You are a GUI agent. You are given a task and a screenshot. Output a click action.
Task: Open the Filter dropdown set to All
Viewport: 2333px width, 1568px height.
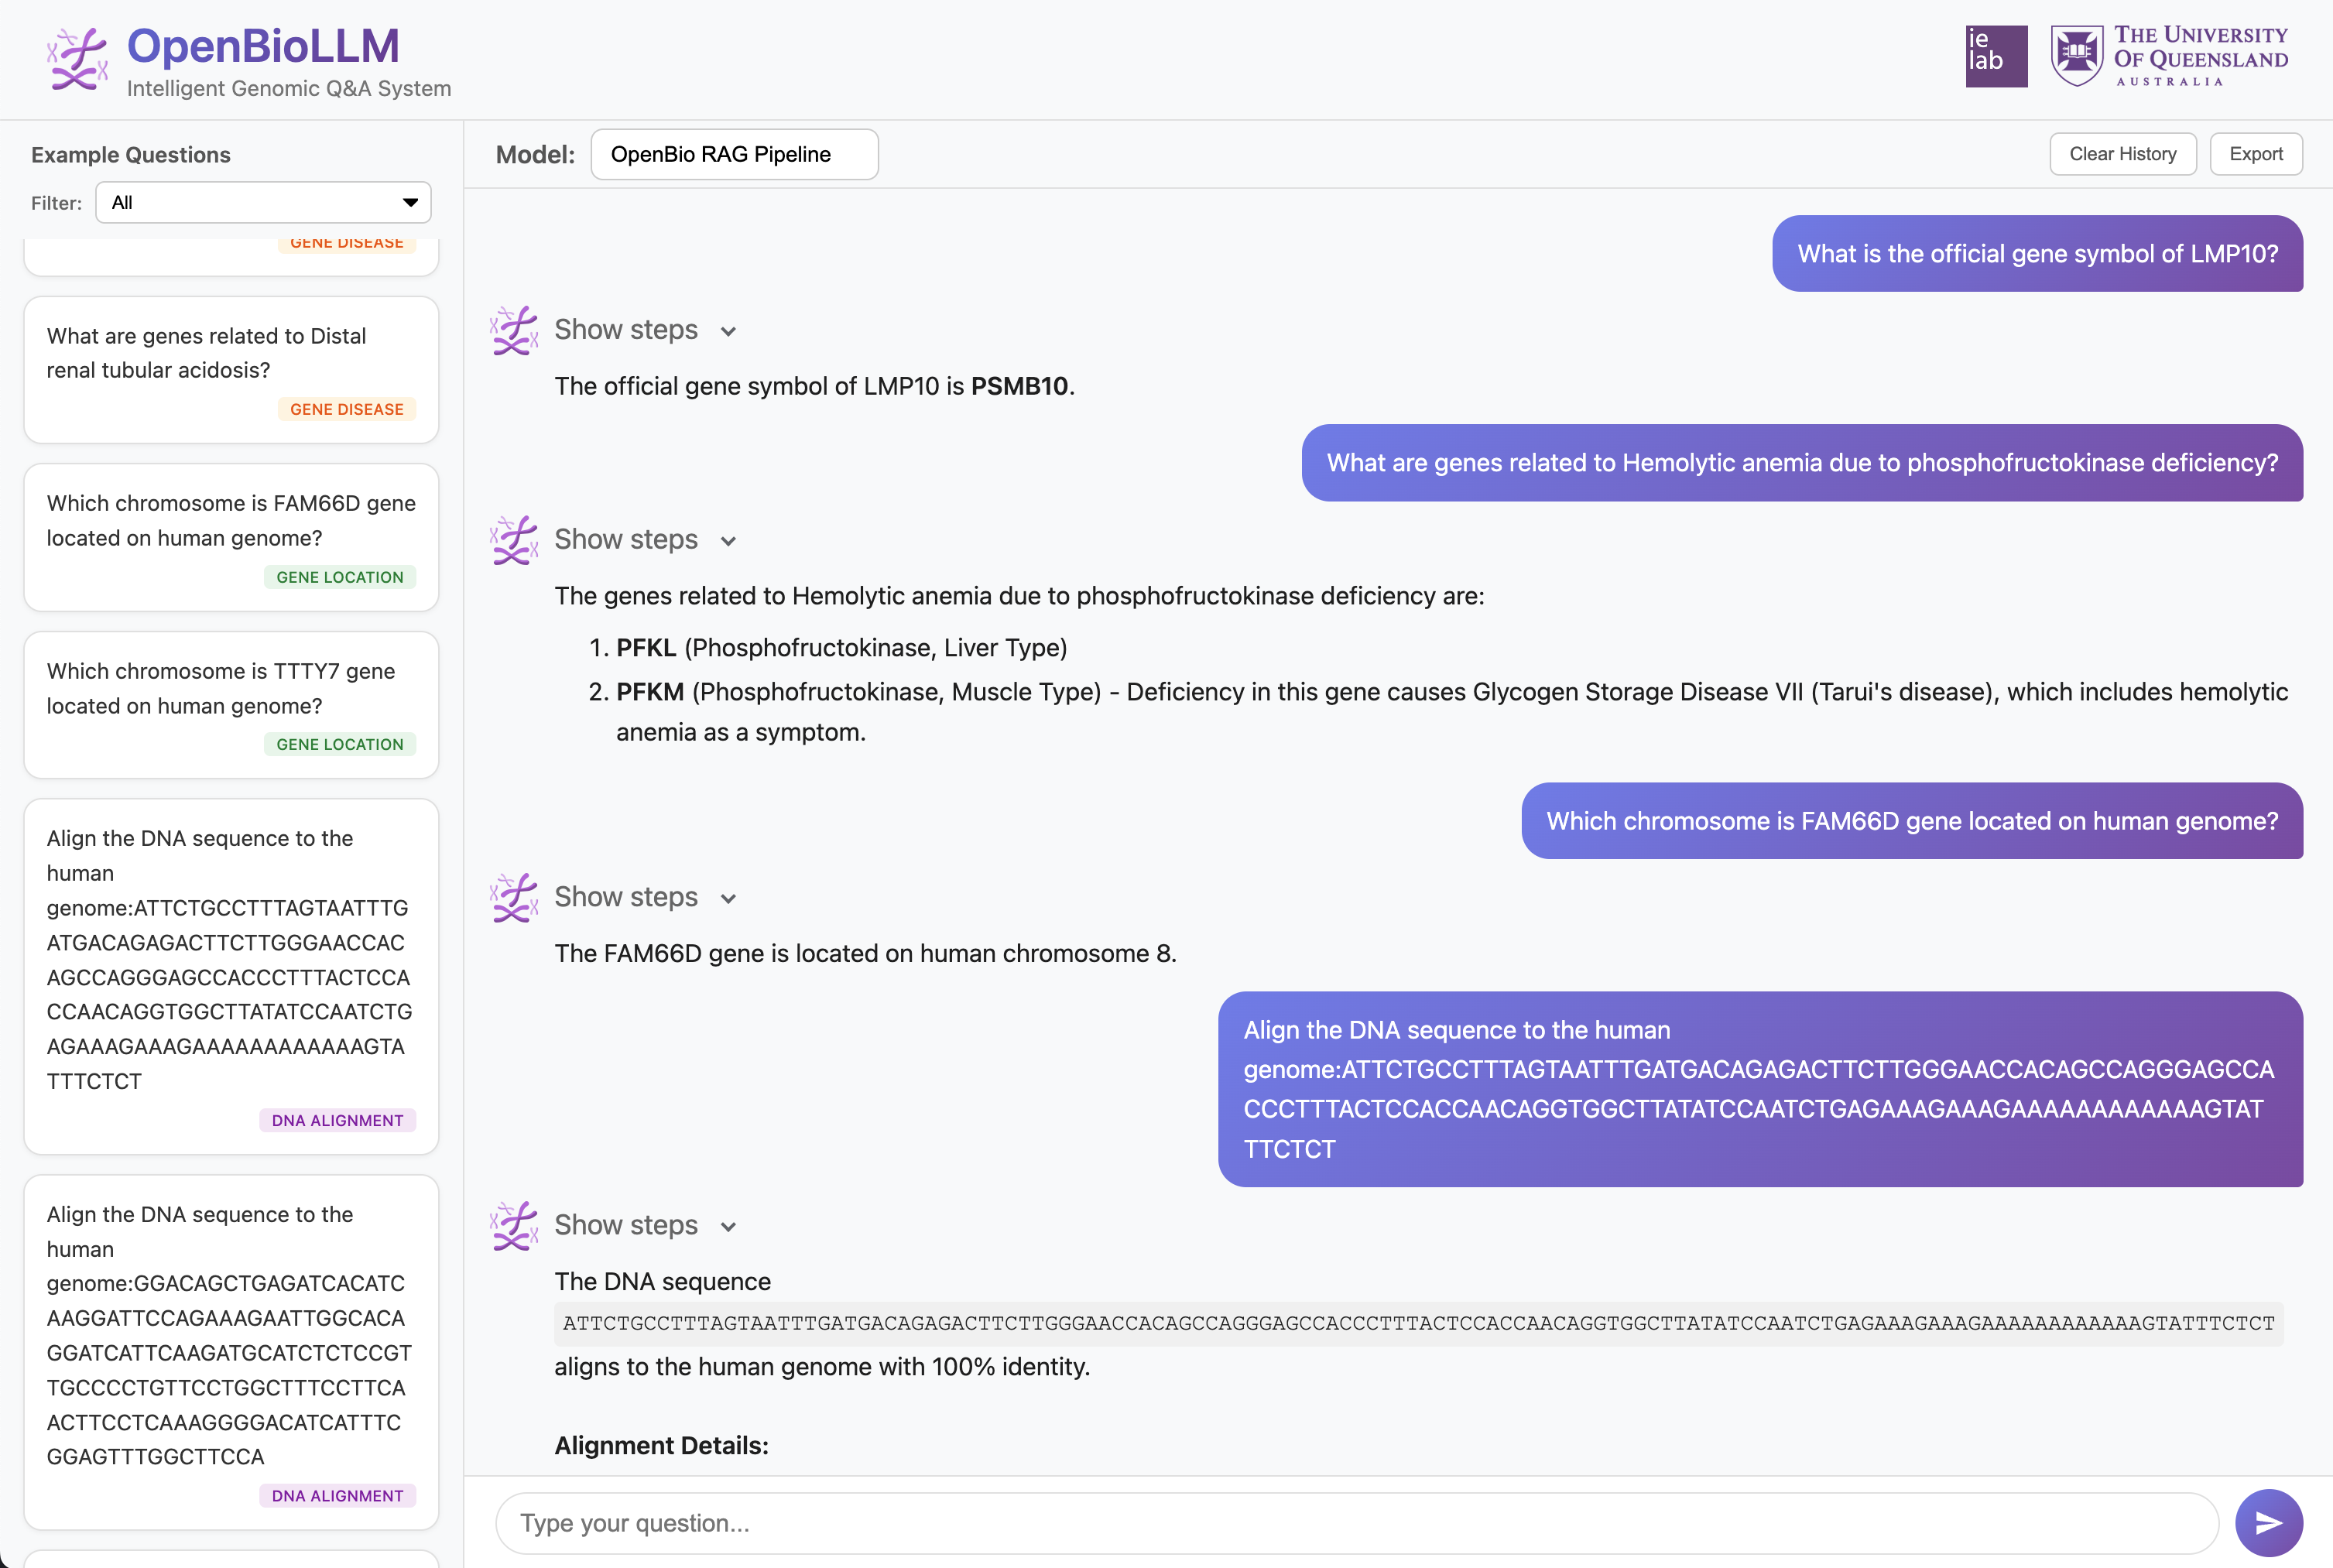pyautogui.click(x=263, y=203)
